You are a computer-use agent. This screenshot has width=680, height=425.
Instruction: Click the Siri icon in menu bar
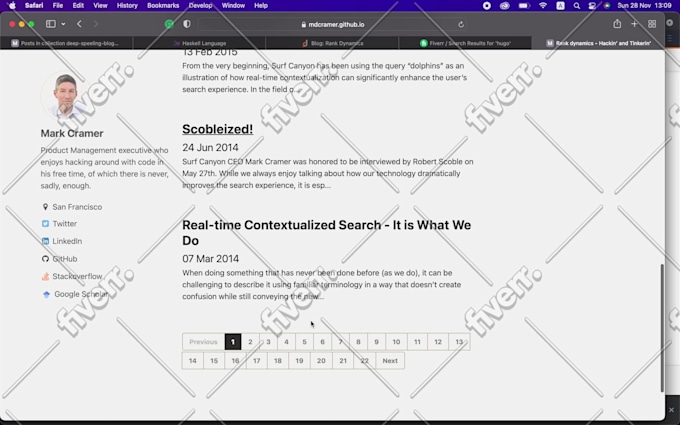[607, 6]
